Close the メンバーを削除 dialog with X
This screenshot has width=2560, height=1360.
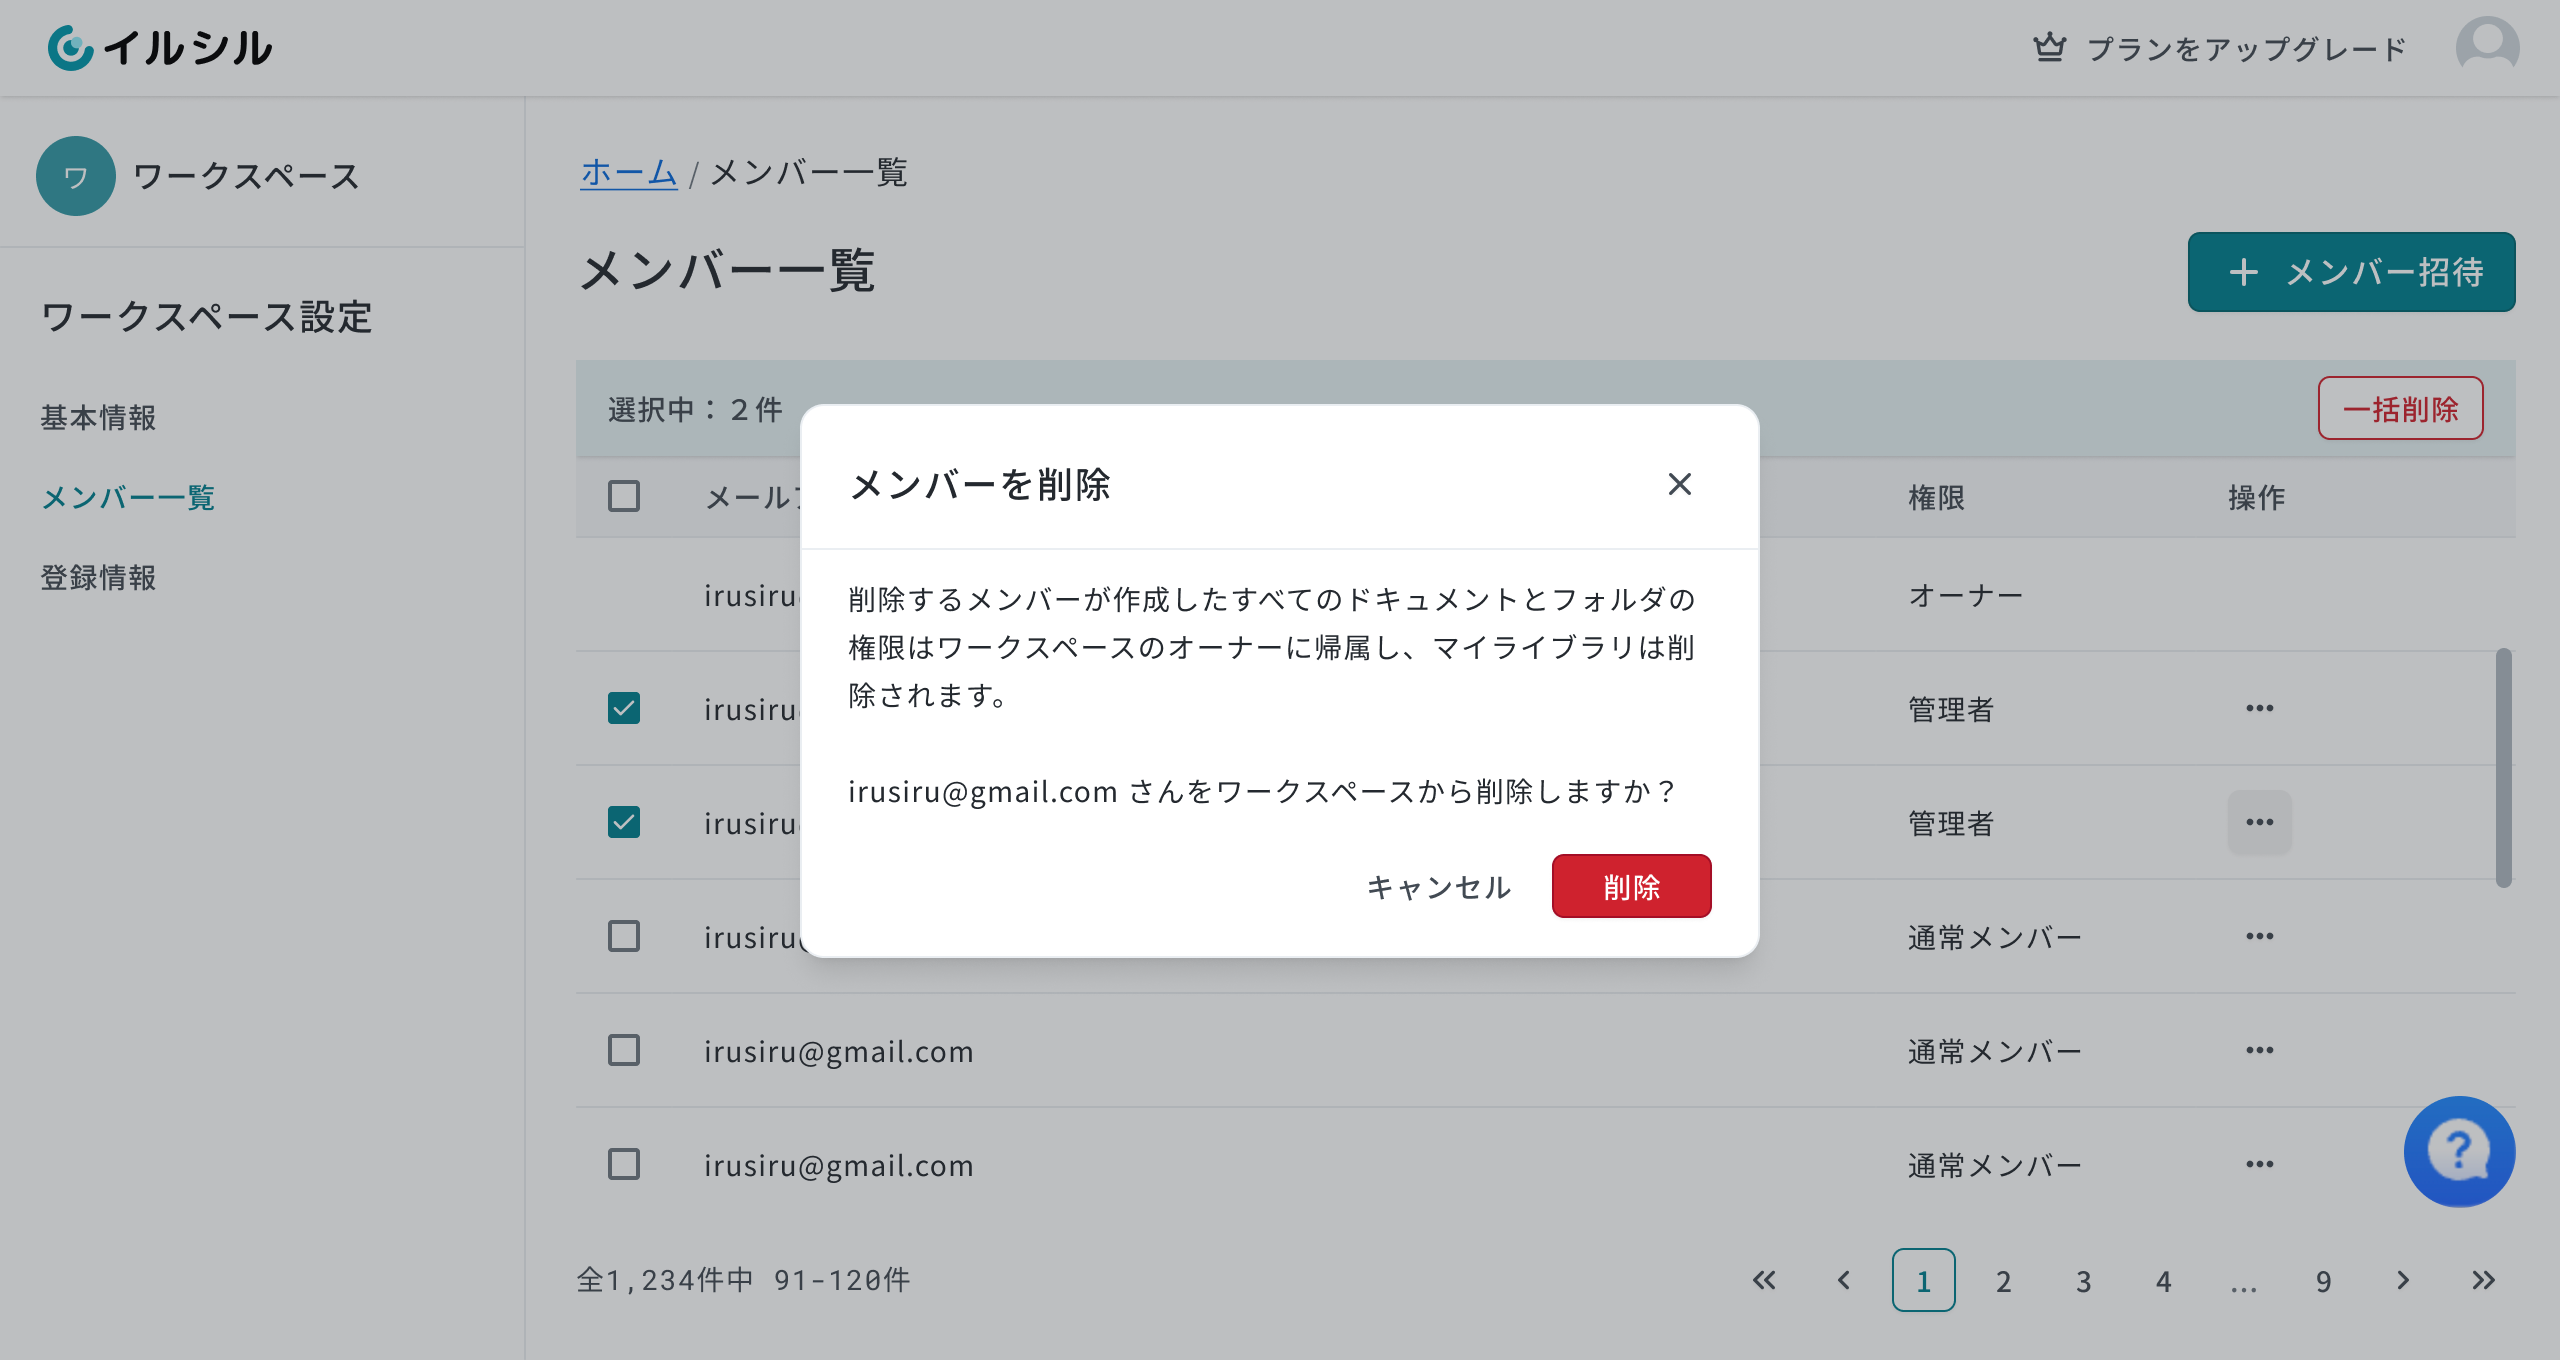click(x=1680, y=484)
